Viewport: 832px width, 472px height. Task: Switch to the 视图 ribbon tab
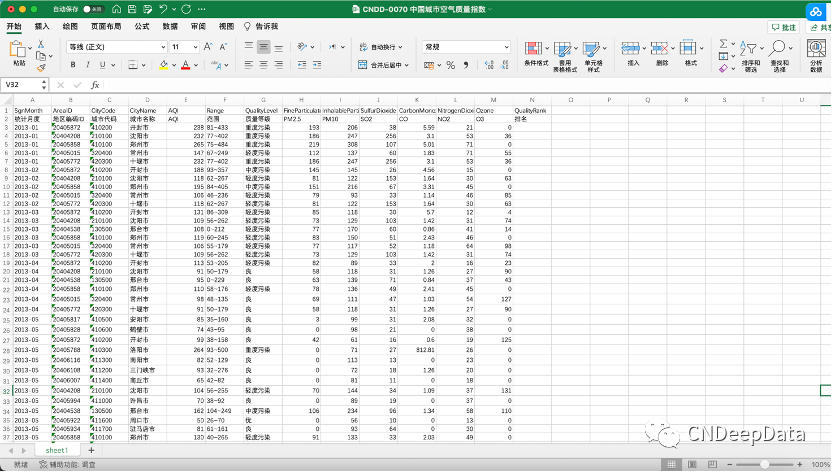point(227,27)
